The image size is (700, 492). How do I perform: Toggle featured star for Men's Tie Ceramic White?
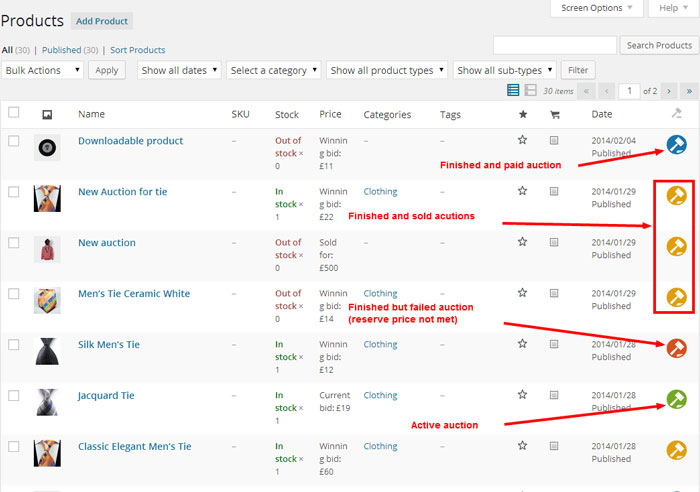tap(522, 293)
